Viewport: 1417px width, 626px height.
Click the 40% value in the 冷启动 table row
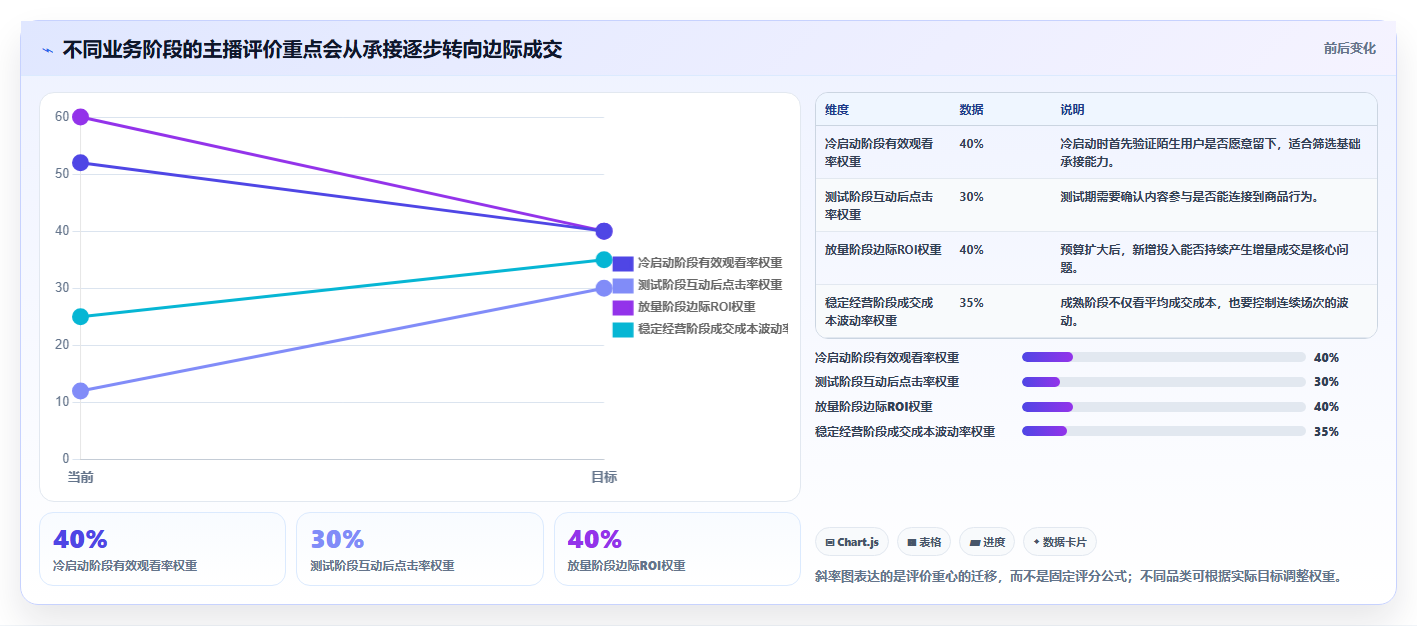(971, 144)
